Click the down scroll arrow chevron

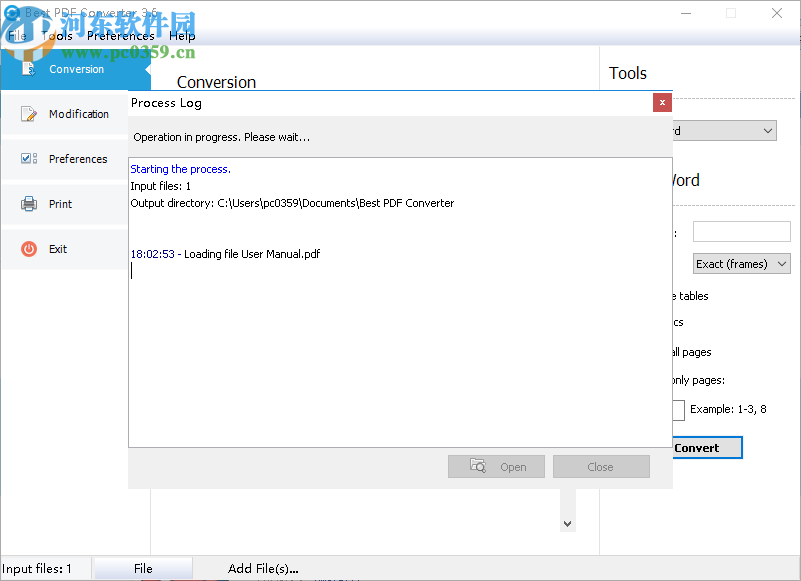click(567, 523)
